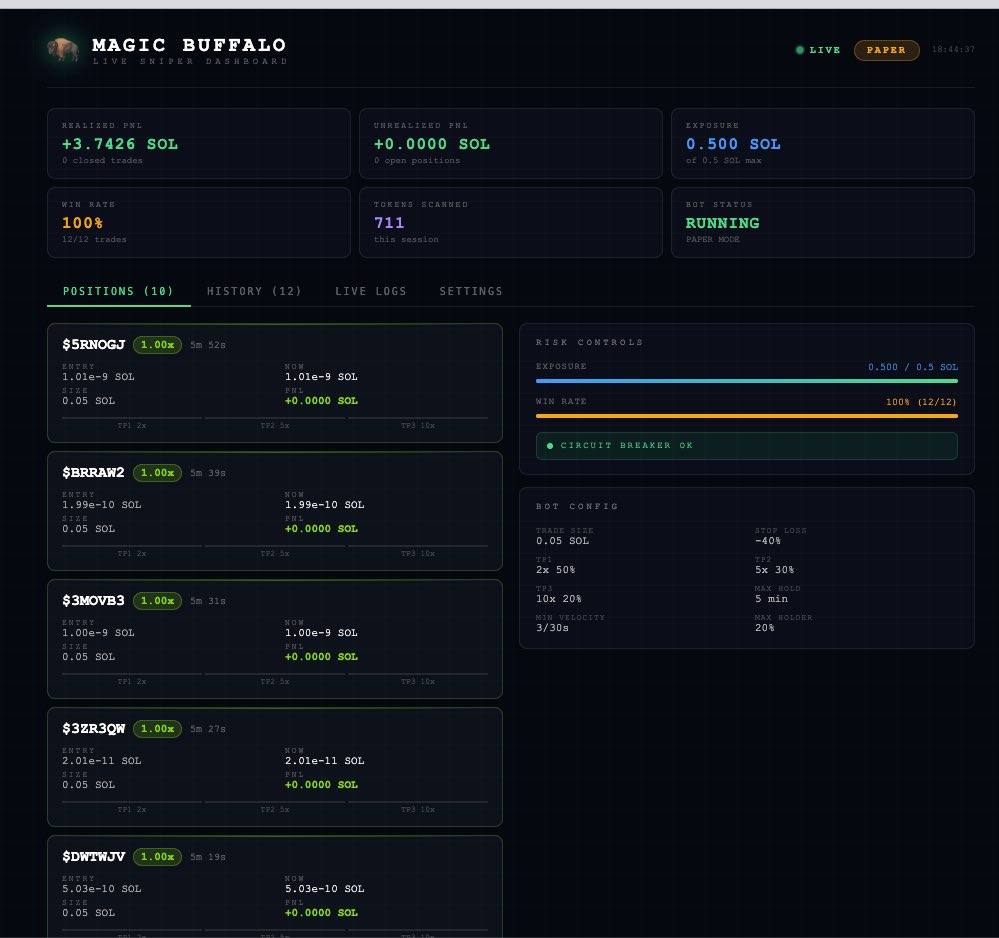Click the 0.500 / 0.5 SOL exposure readout
Image resolution: width=999 pixels, height=938 pixels.
[913, 367]
